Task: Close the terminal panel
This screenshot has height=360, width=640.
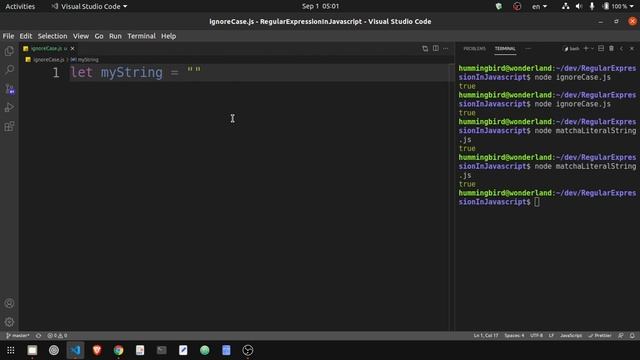Action: tap(632, 49)
